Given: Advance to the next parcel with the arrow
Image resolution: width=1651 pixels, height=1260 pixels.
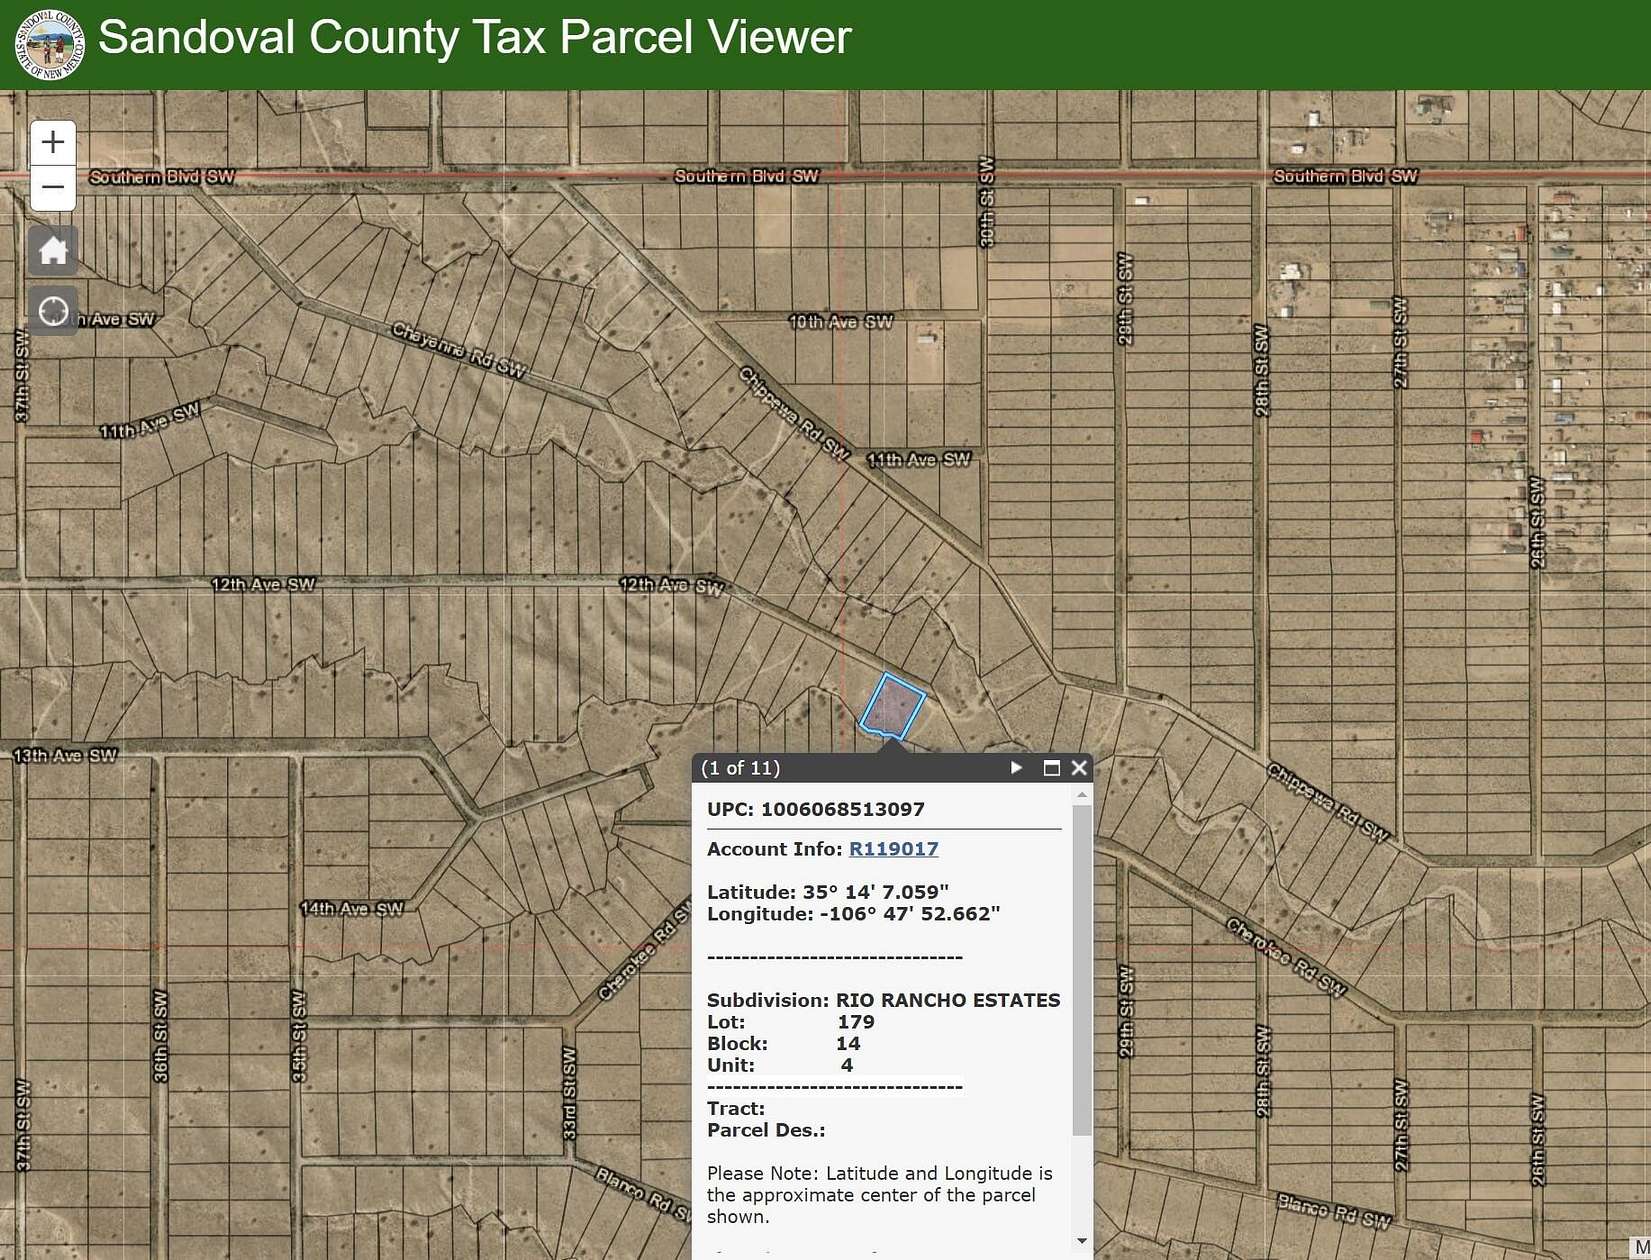Looking at the screenshot, I should click(1016, 768).
